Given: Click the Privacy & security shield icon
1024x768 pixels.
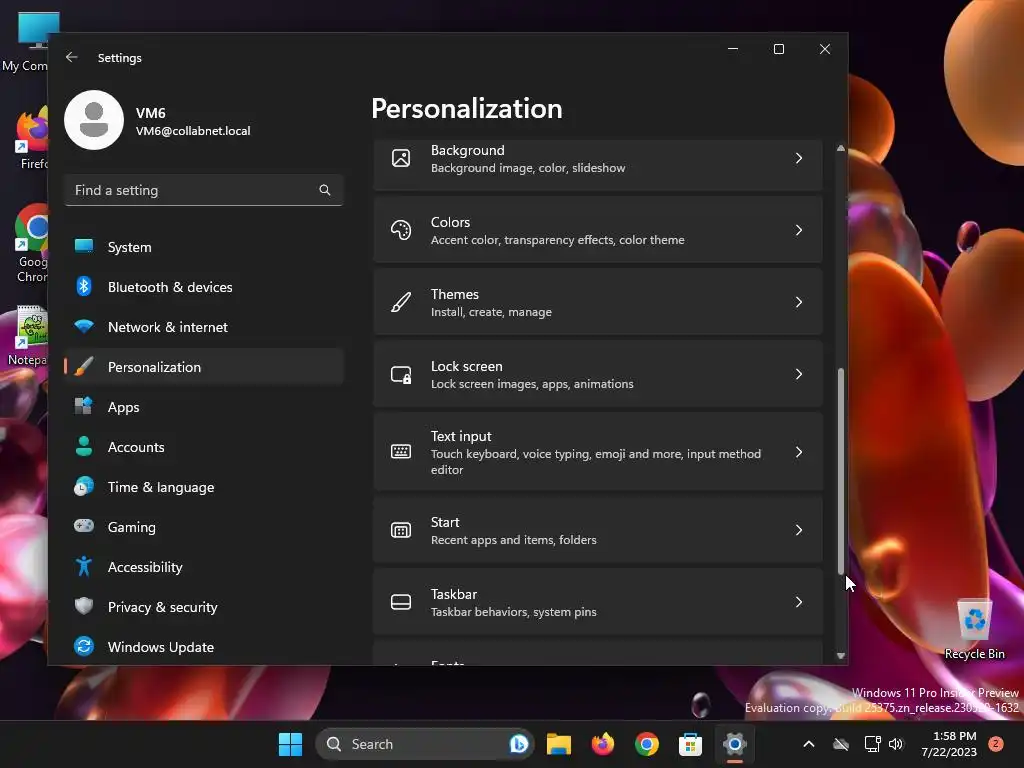Looking at the screenshot, I should click(84, 606).
